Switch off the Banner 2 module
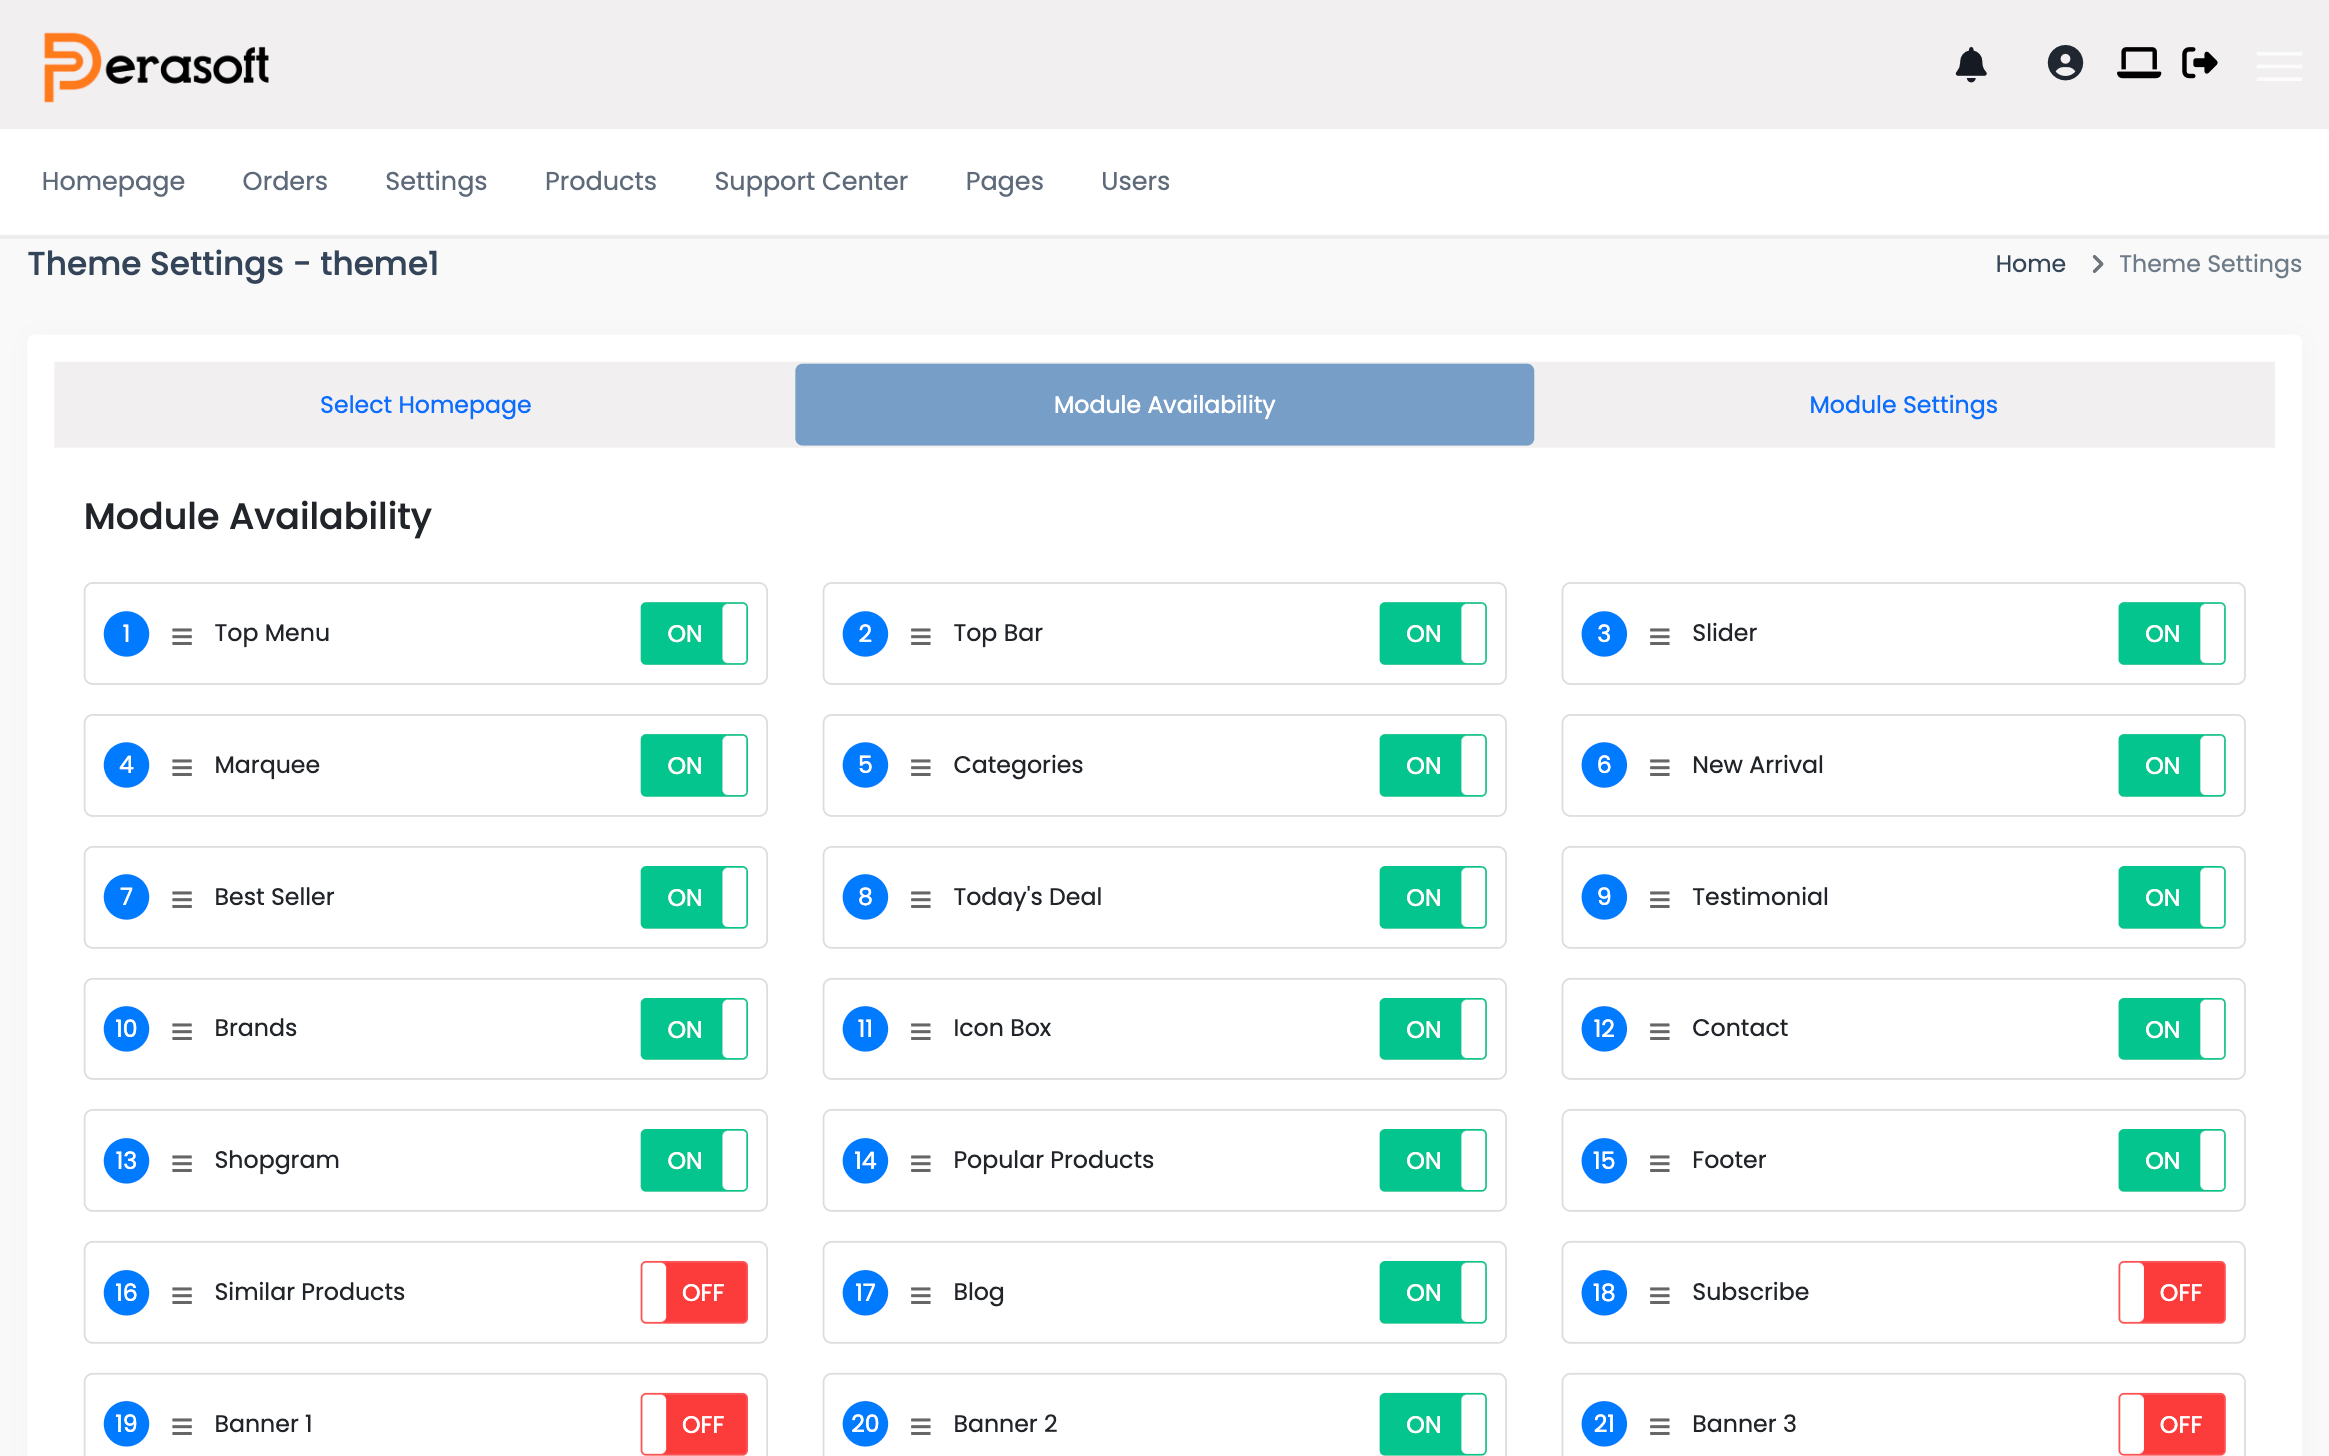This screenshot has width=2329, height=1456. 1433,1424
